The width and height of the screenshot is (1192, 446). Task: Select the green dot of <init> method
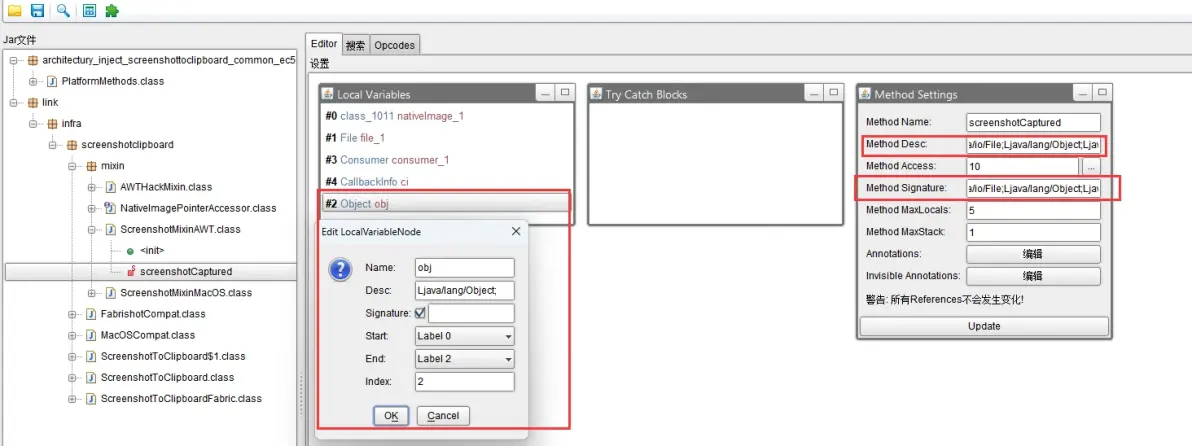point(131,251)
